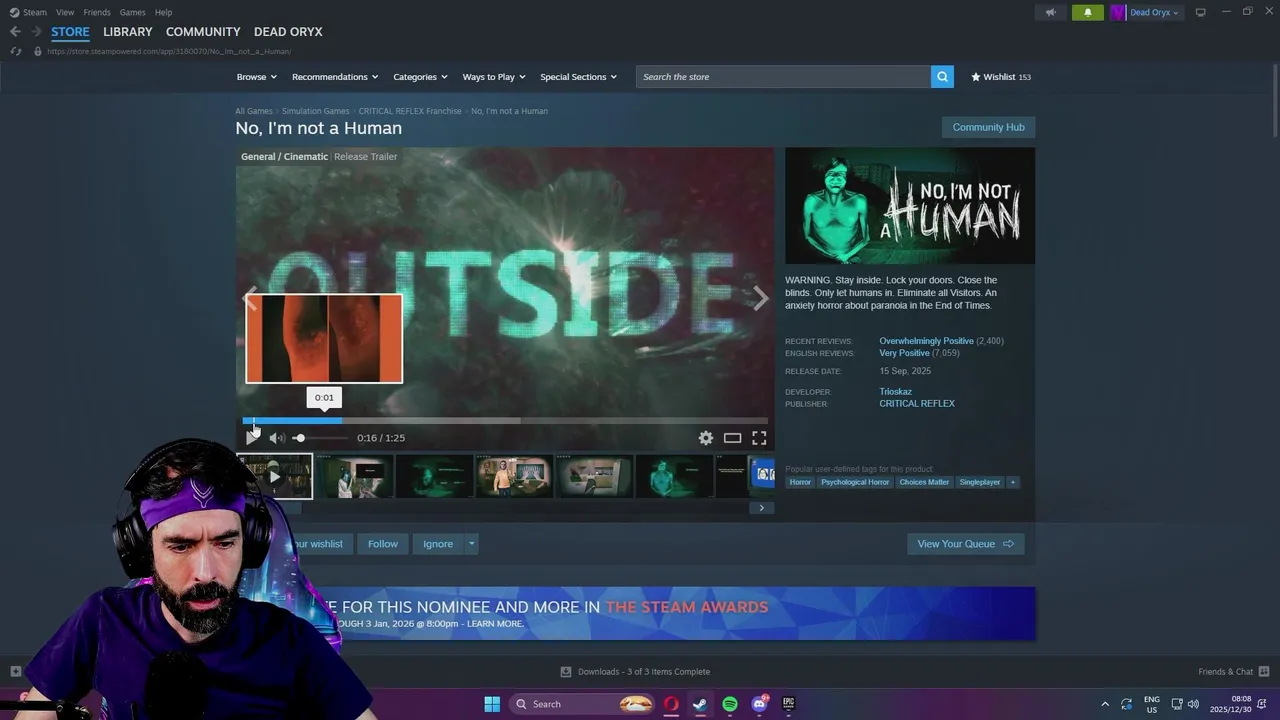The width and height of the screenshot is (1280, 720).
Task: Open Spotify from the taskbar
Action: click(730, 704)
